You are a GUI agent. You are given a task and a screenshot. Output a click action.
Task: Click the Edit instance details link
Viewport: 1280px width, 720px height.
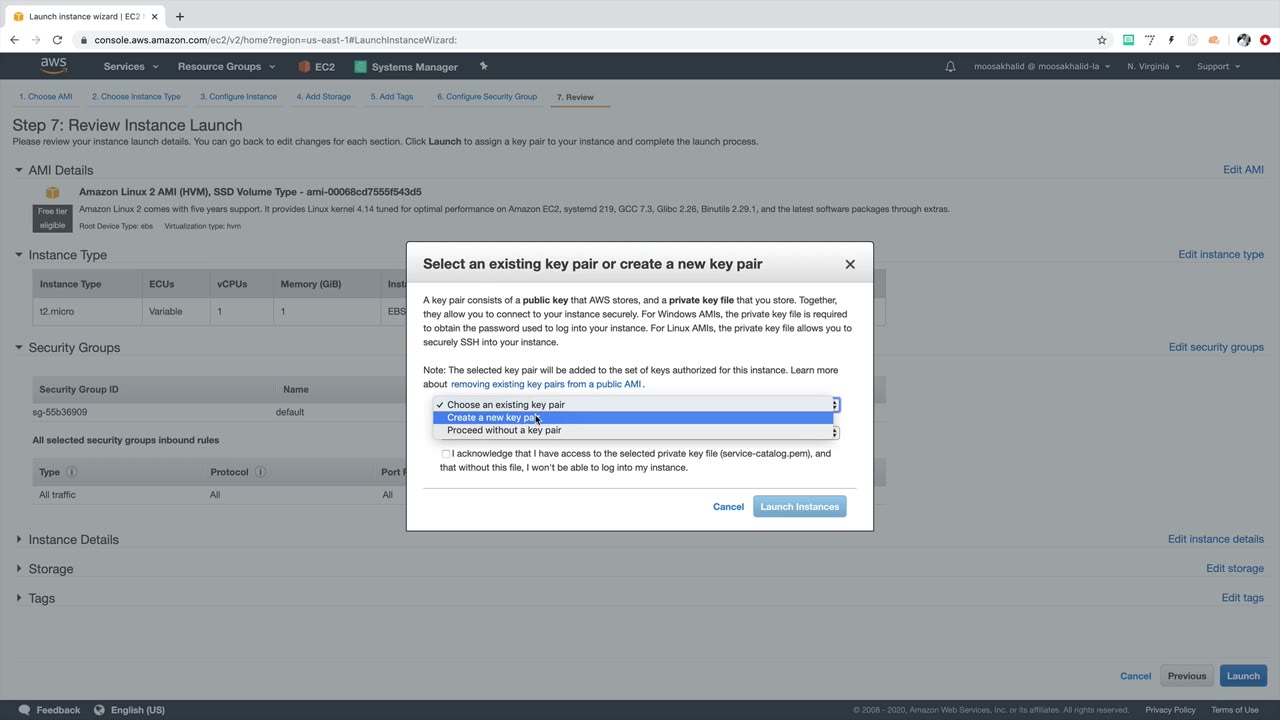[1216, 539]
